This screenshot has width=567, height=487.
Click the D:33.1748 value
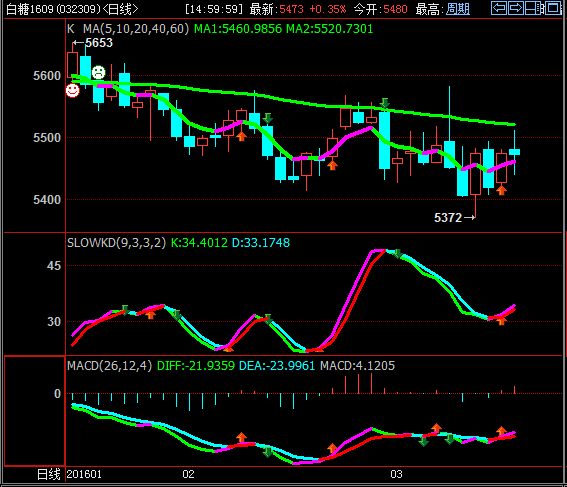tap(261, 243)
